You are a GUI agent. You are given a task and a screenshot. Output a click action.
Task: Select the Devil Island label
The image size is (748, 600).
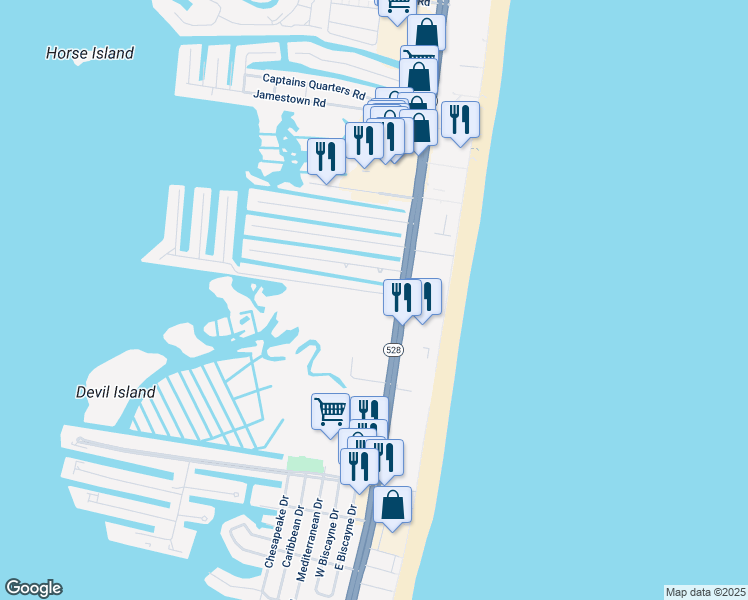pos(116,392)
